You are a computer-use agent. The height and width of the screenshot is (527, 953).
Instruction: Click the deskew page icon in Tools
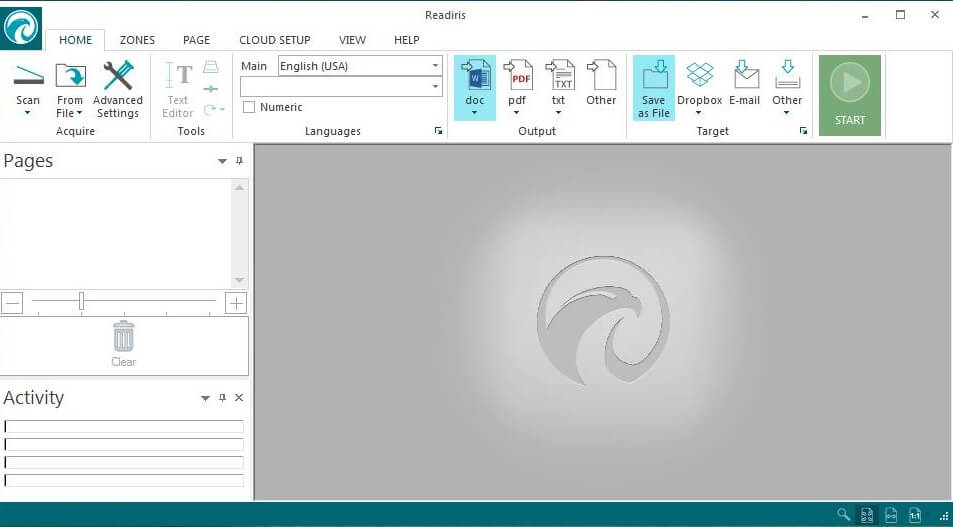coord(211,67)
